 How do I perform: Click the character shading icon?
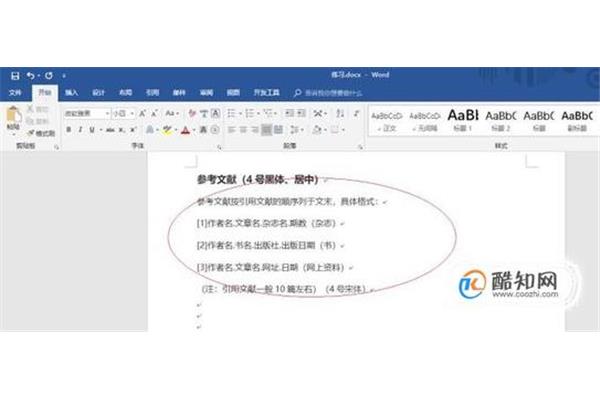[204, 130]
